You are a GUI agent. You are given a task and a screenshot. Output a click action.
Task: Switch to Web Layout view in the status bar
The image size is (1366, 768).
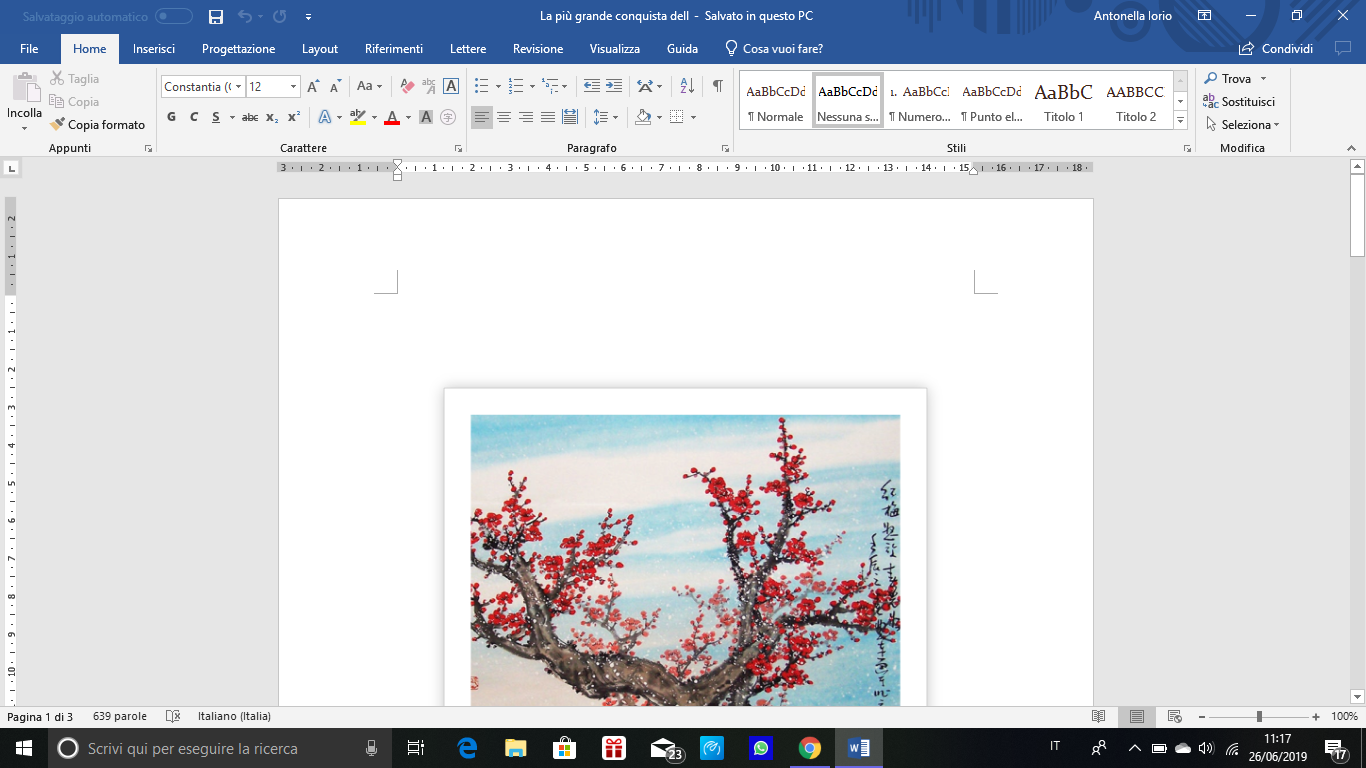pyautogui.click(x=1175, y=717)
